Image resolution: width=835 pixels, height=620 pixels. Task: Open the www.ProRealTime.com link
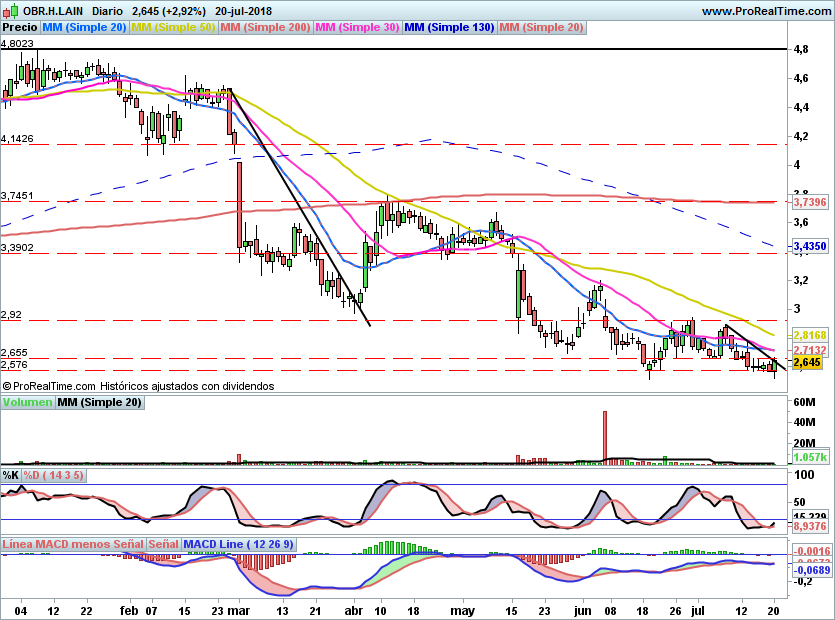click(766, 10)
